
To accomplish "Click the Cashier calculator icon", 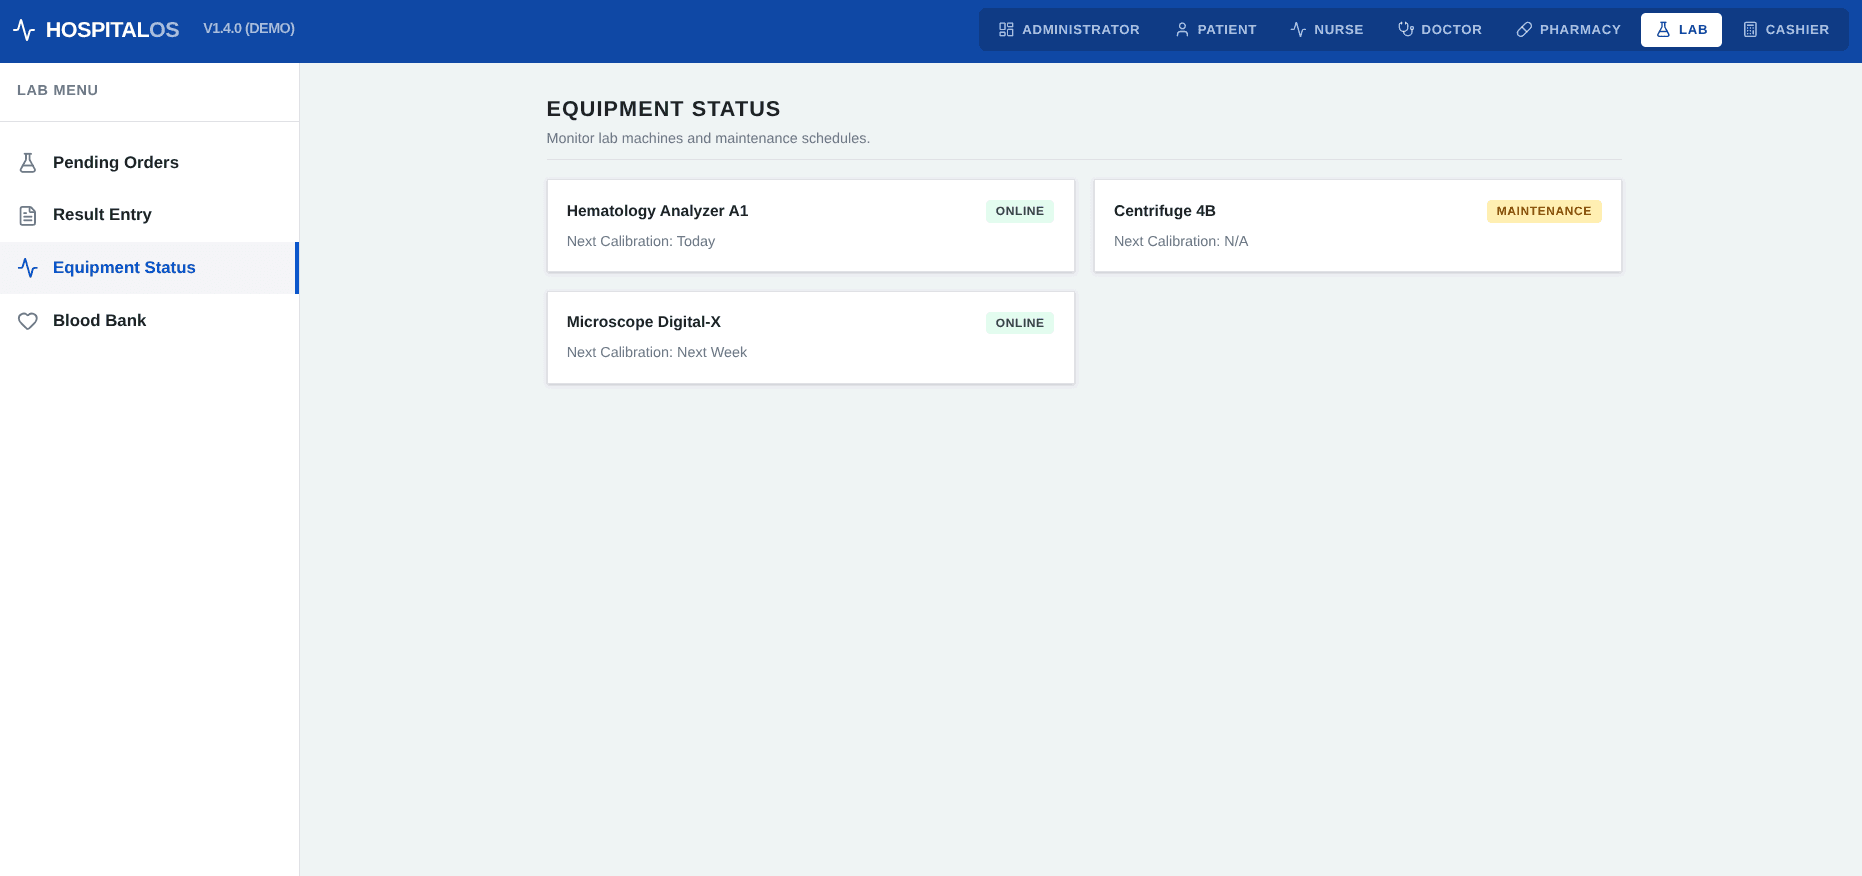I will coord(1750,30).
